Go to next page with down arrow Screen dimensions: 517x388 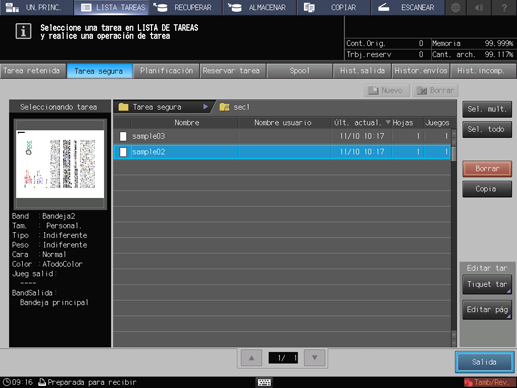tap(314, 358)
